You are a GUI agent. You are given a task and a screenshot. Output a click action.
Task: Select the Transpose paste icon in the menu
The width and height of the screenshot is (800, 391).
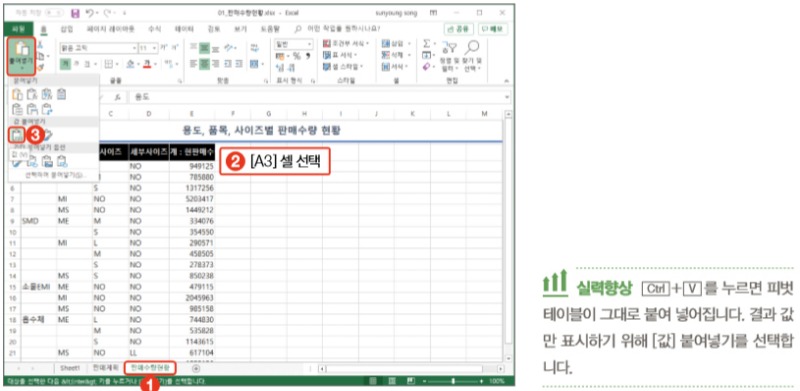[47, 108]
